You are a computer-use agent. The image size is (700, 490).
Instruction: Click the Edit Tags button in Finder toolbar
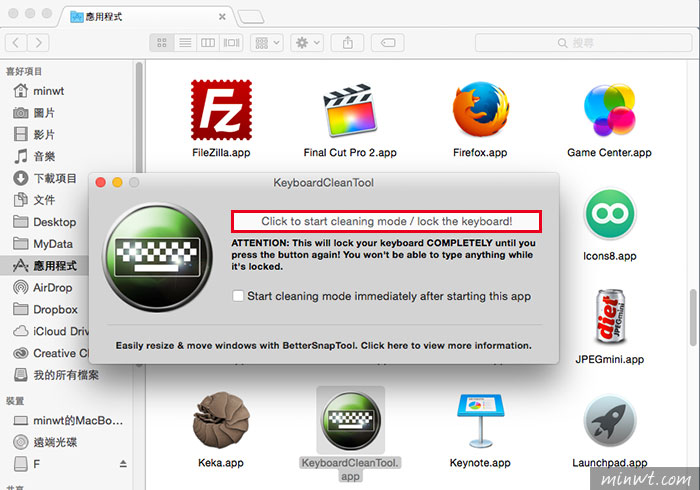[388, 43]
